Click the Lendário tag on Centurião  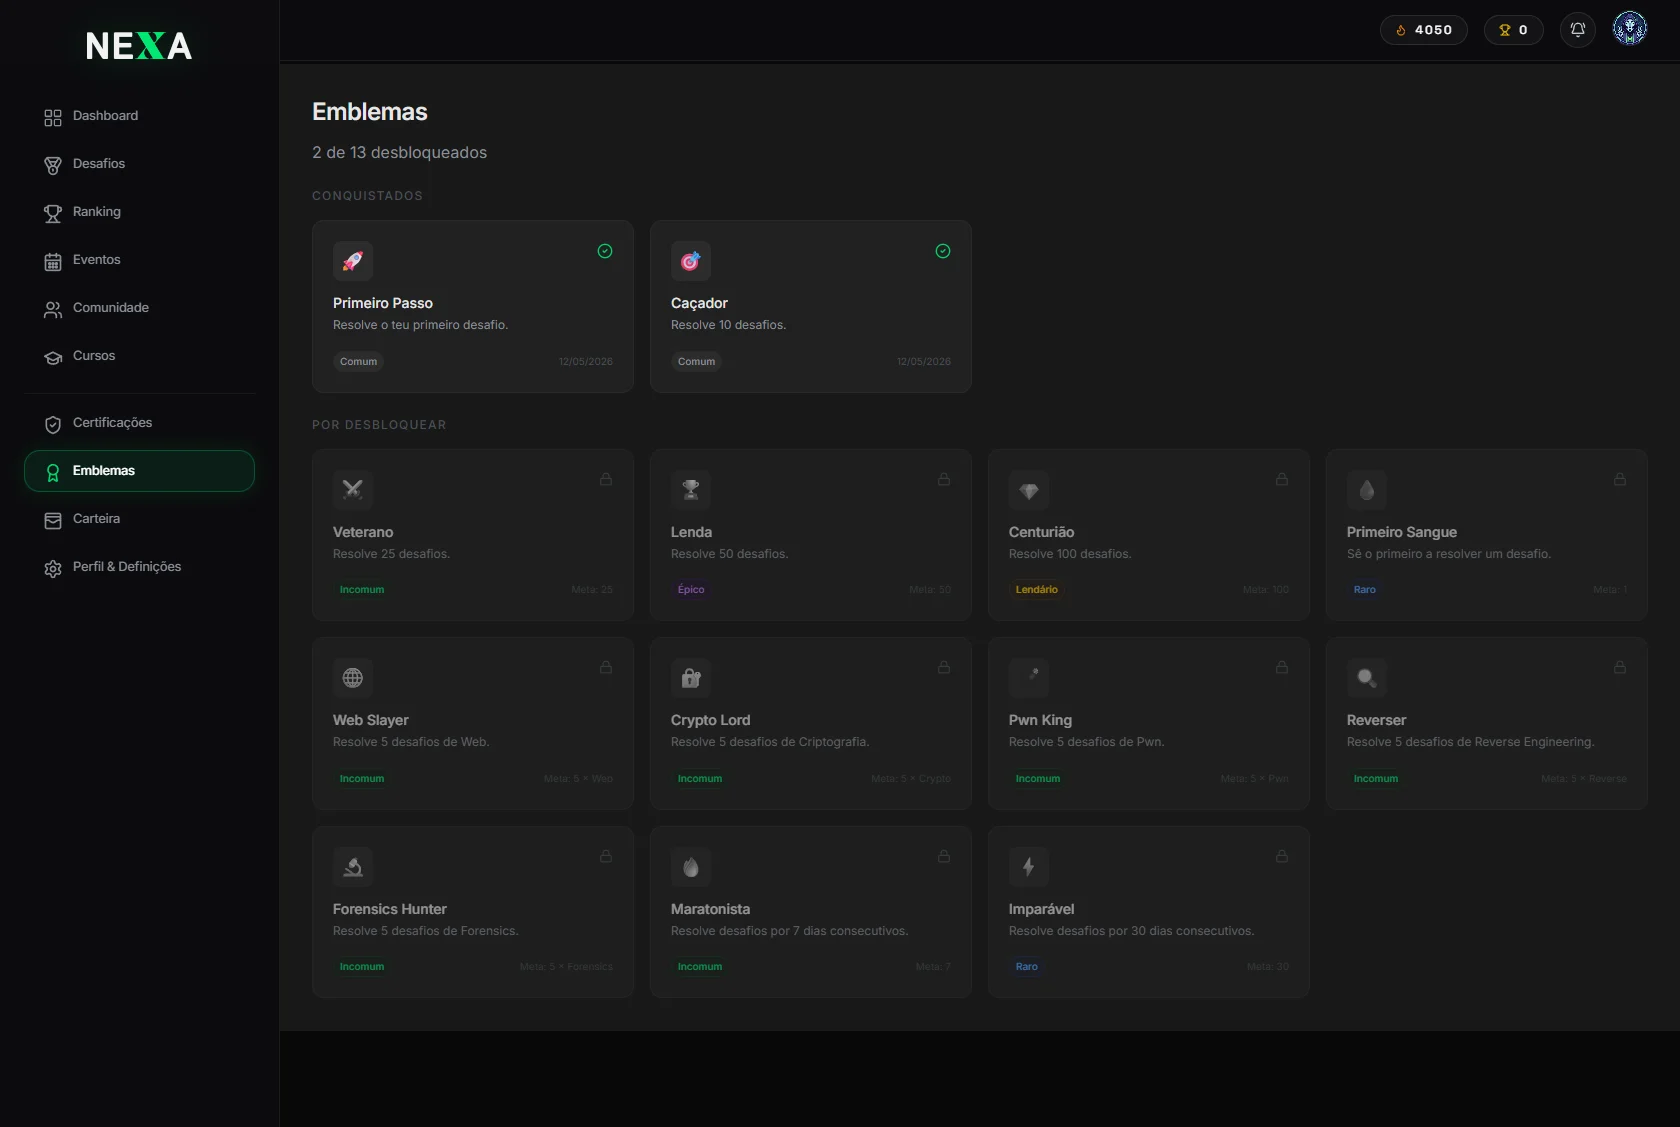coord(1037,590)
